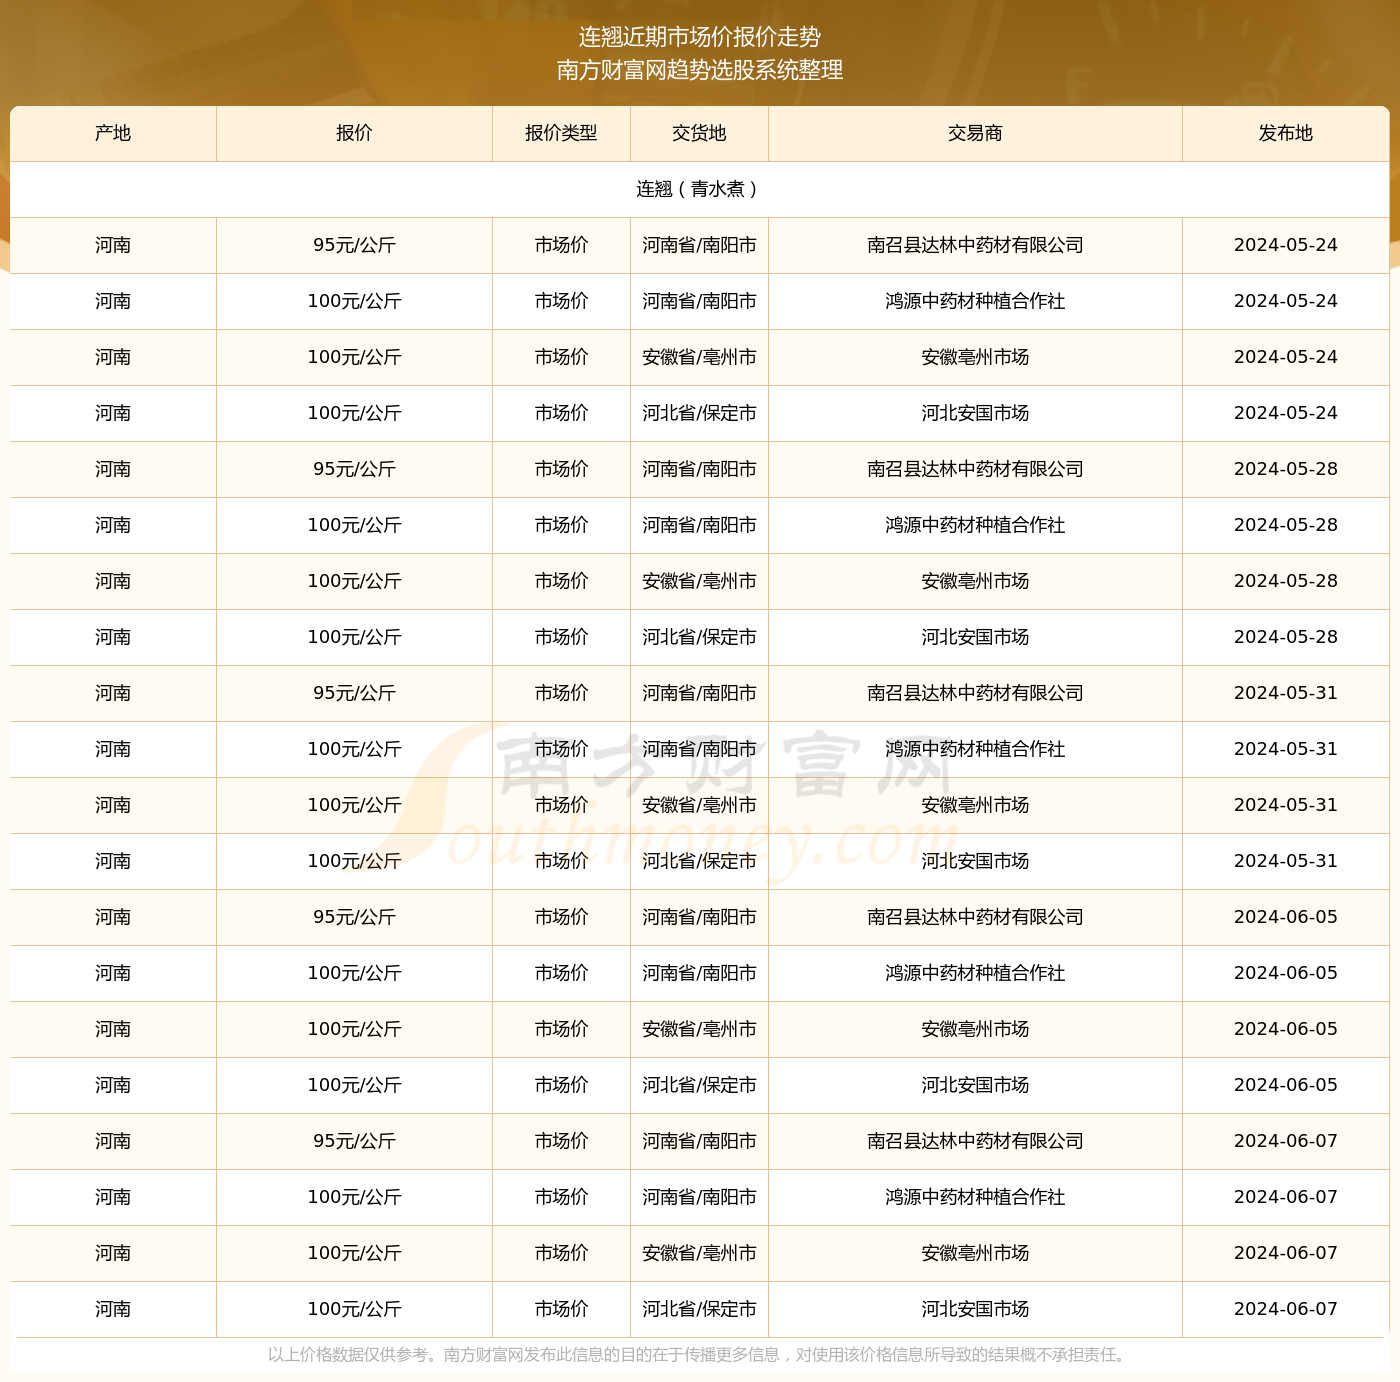
Task: Click the 交货地 column header
Action: tap(699, 133)
